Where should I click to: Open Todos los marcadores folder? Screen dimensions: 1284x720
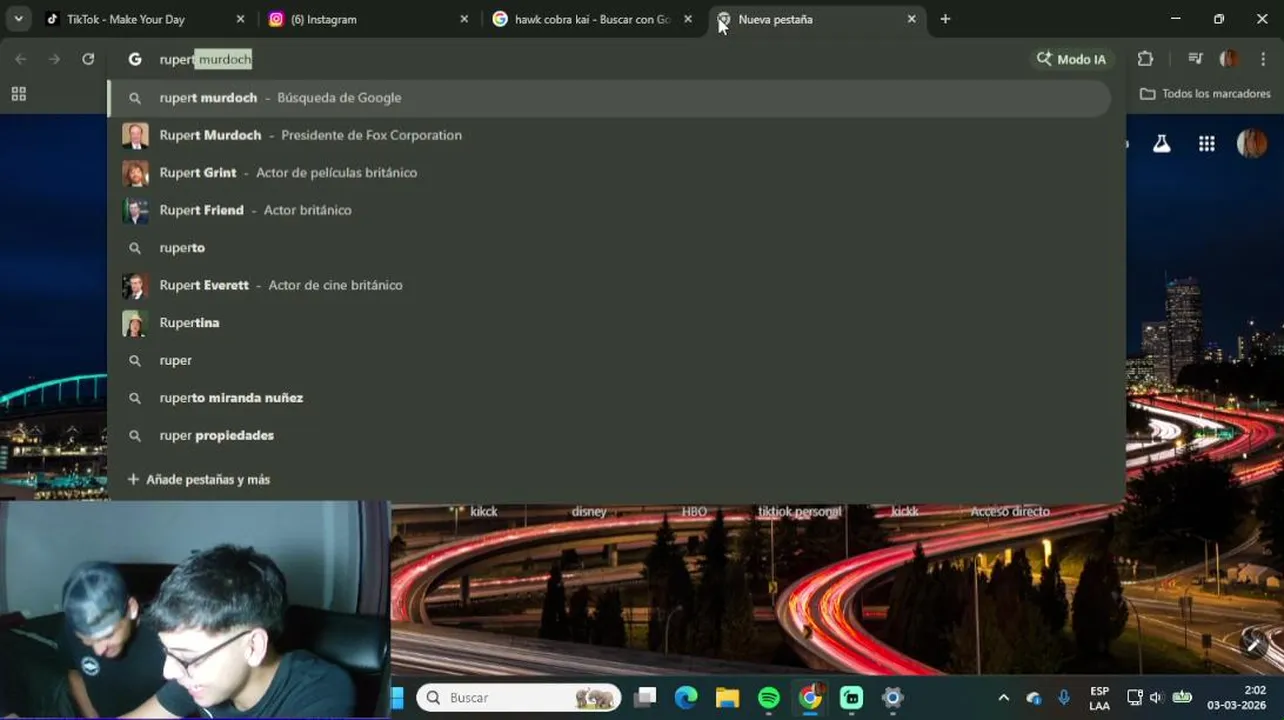(x=1205, y=93)
